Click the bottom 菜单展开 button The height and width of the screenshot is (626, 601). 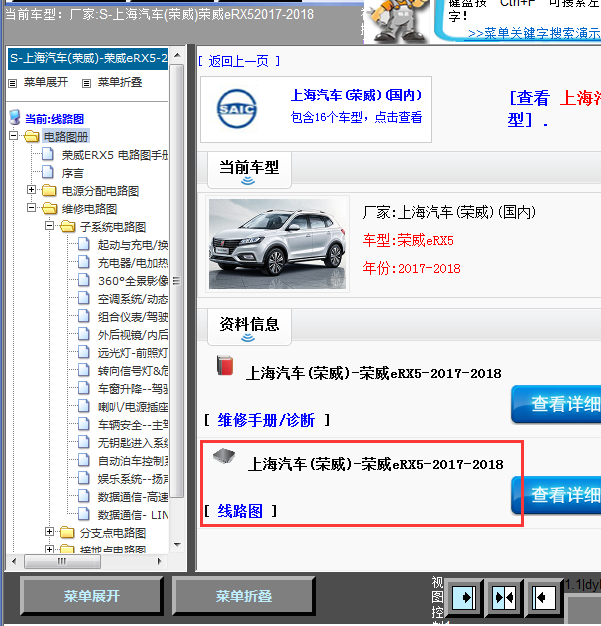(92, 596)
